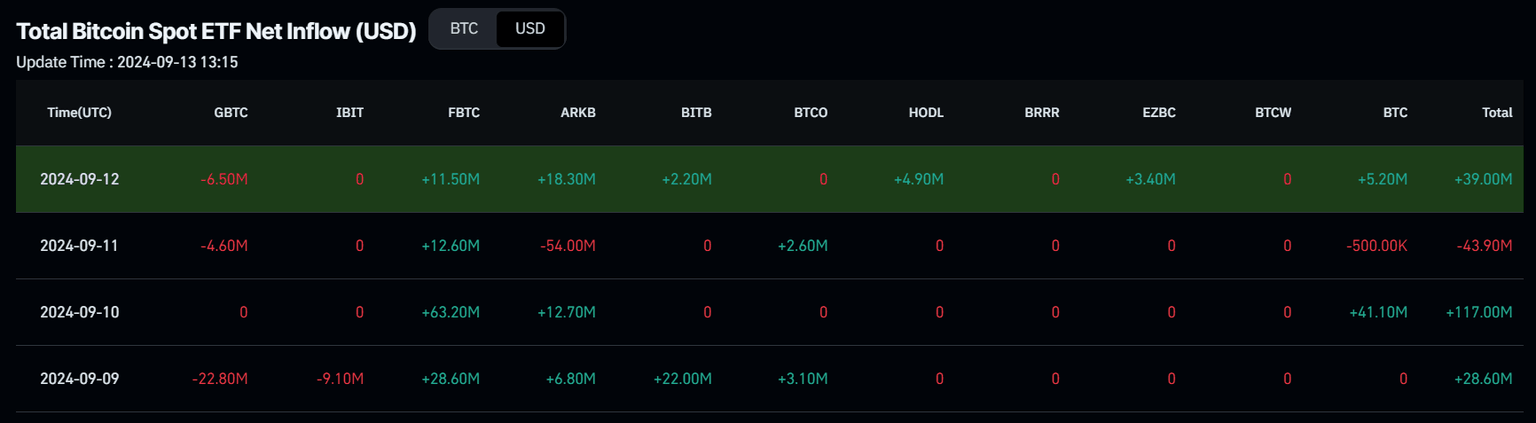Click the Time(UTC) column header
The width and height of the screenshot is (1536, 423).
coord(79,113)
